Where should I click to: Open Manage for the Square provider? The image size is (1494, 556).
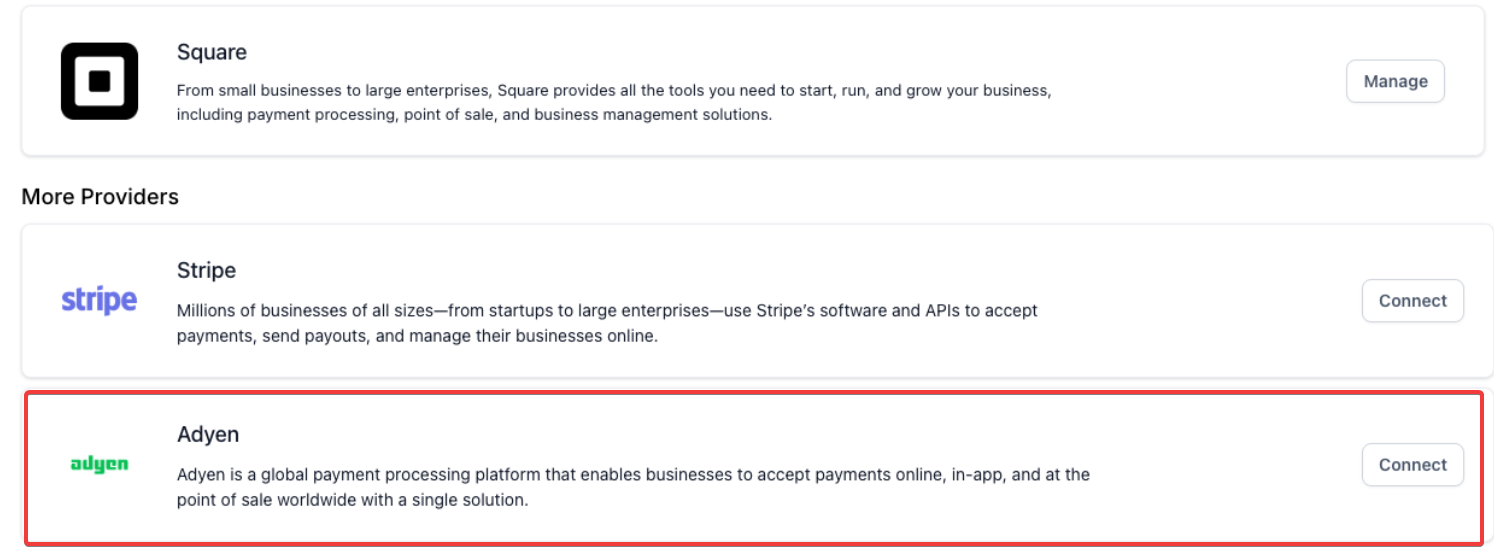[x=1395, y=81]
